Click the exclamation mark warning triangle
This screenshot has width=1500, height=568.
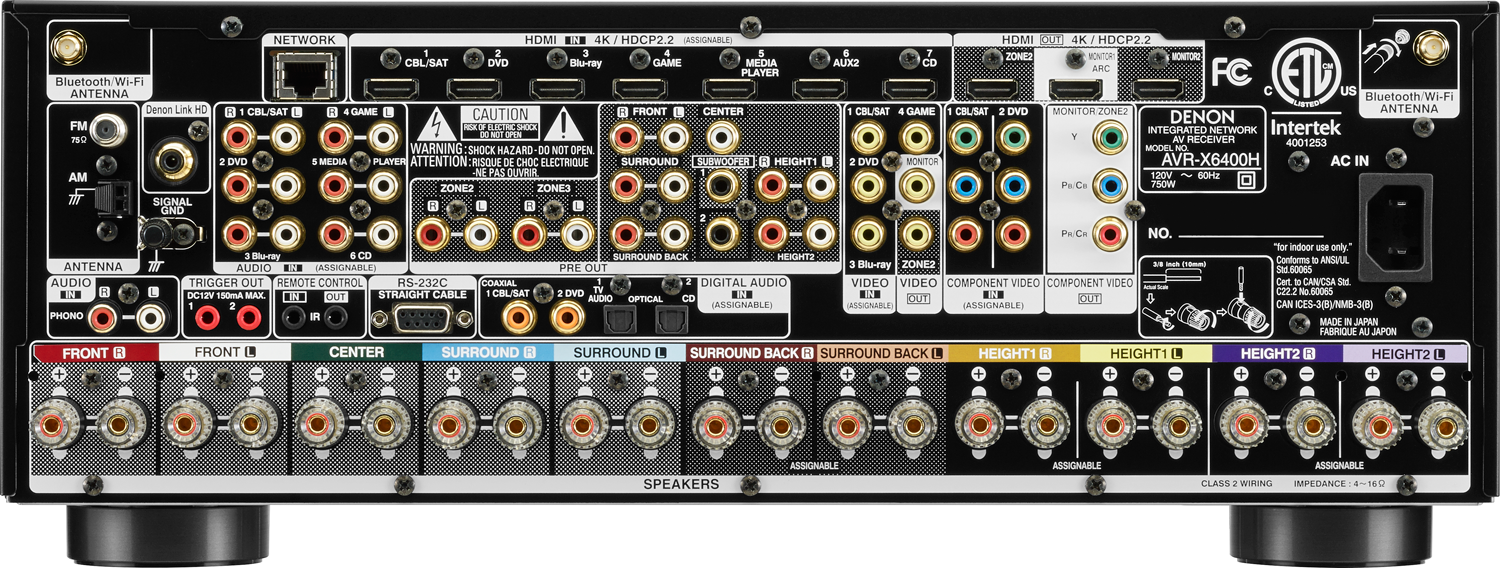click(565, 125)
